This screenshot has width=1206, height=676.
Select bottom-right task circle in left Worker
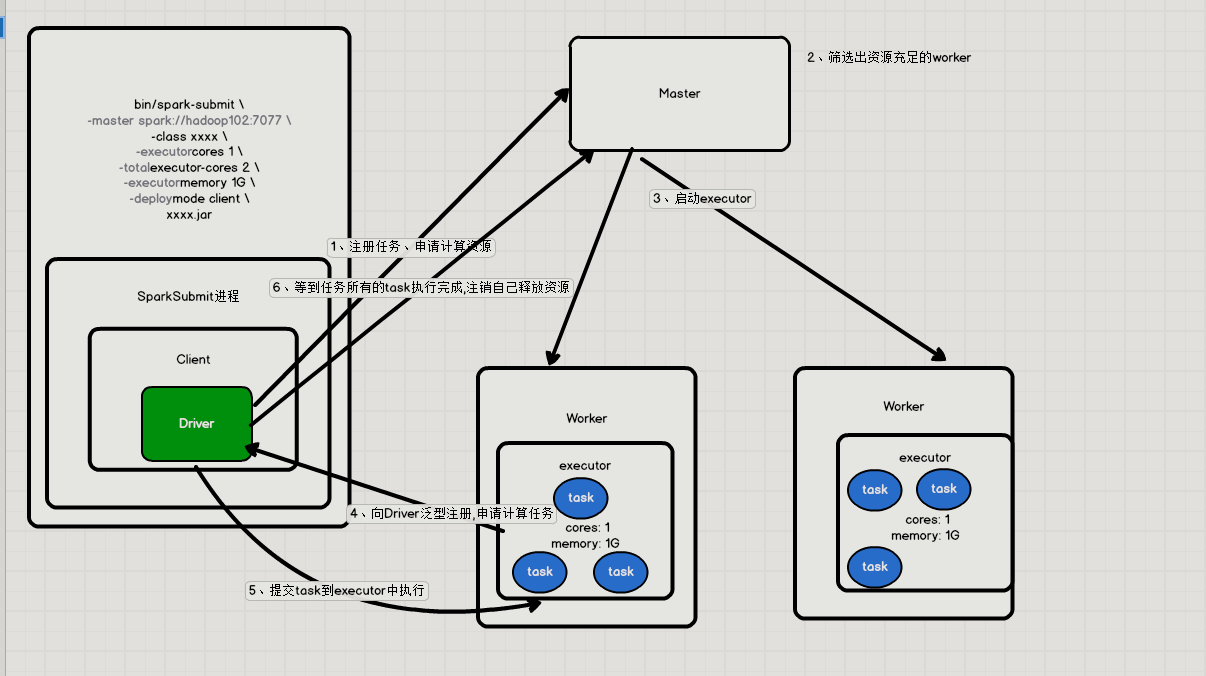(621, 572)
